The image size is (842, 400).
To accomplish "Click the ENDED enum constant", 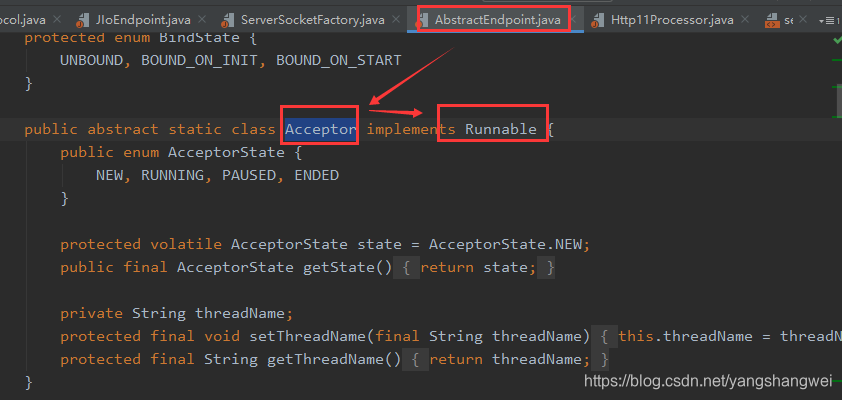I will 316,176.
